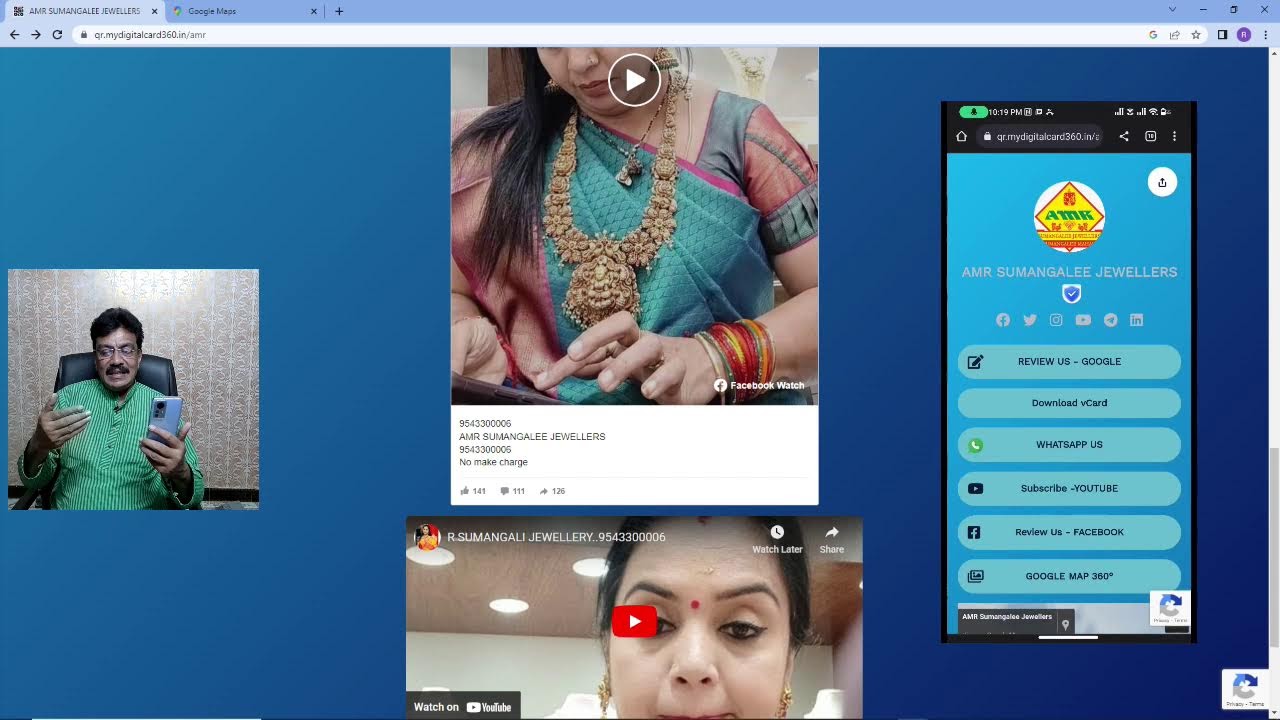Bookmark this page with star icon
This screenshot has height=720, width=1280.
pyautogui.click(x=1195, y=34)
